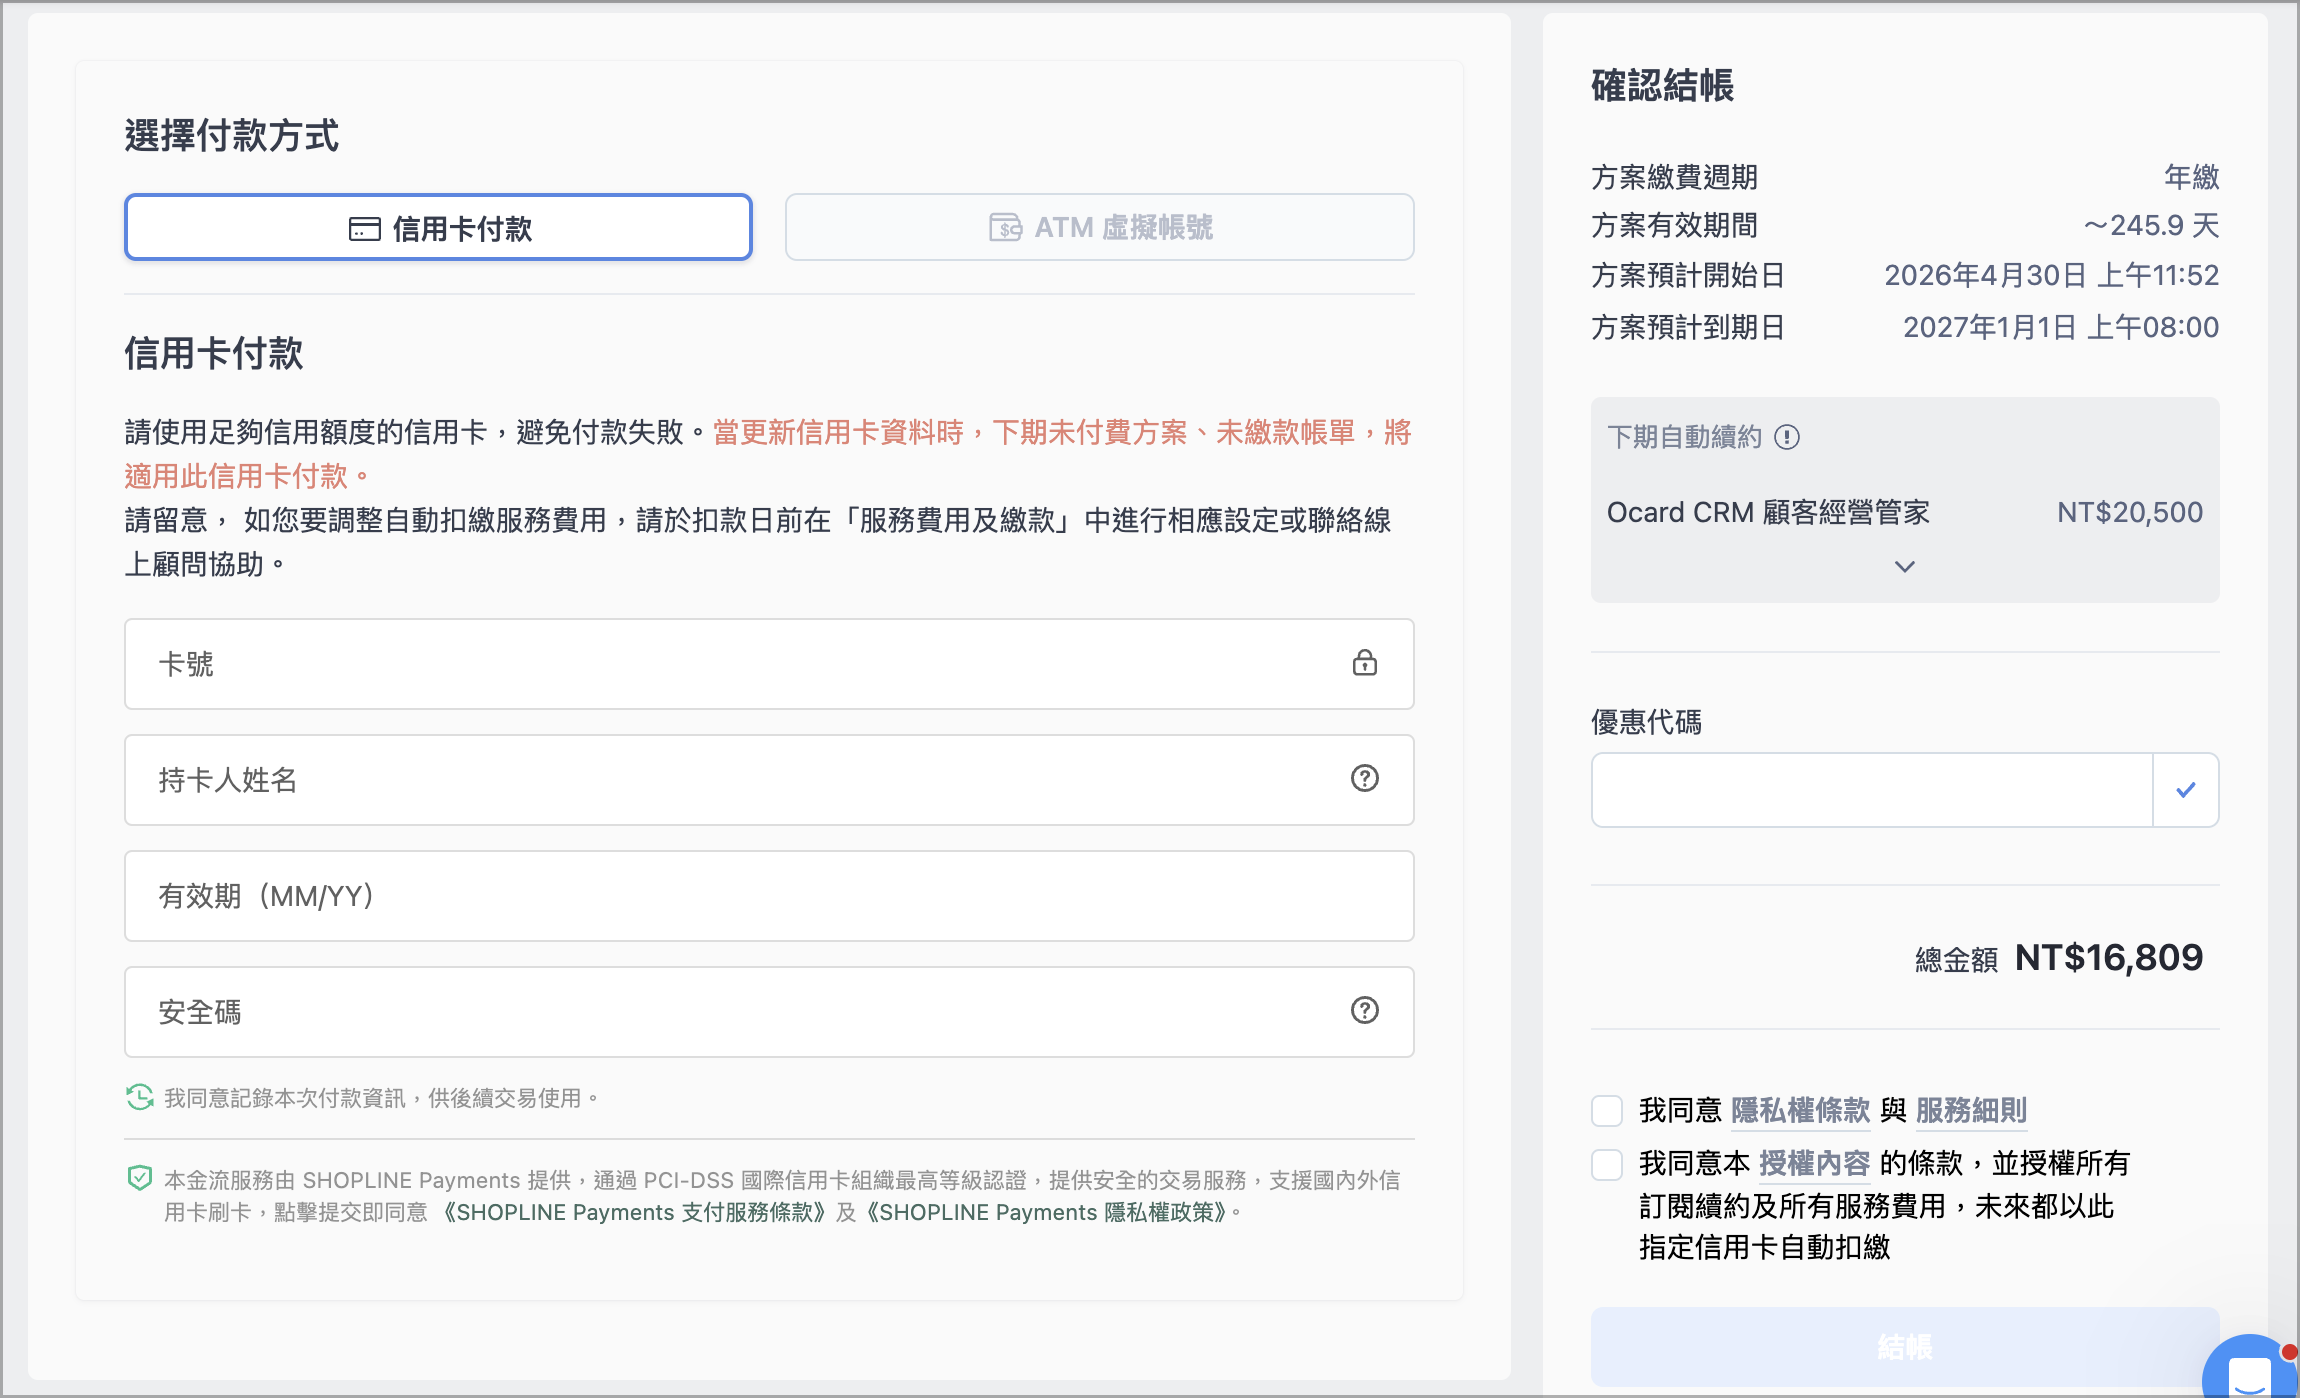Click the plan price NT$20,500

click(2129, 512)
